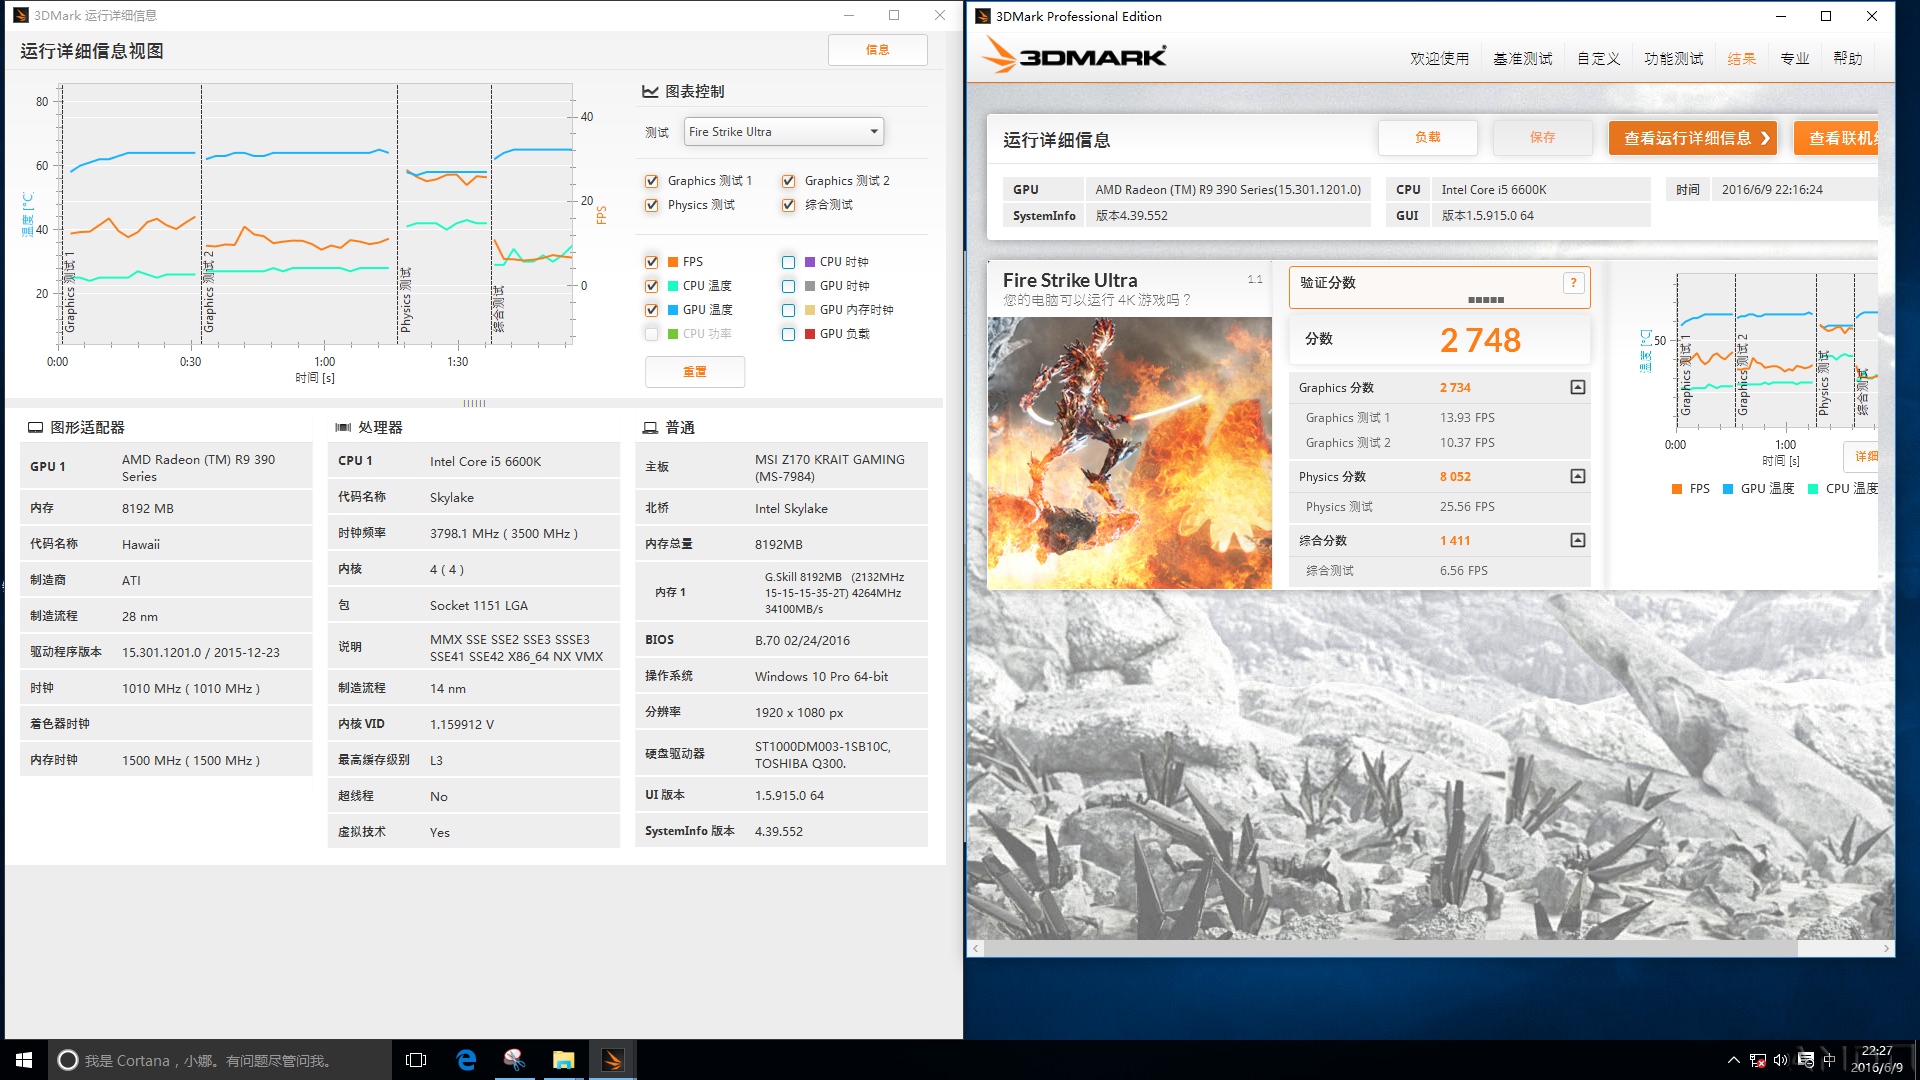Toggle the GPU temperature checkbox
The height and width of the screenshot is (1080, 1920).
click(652, 310)
